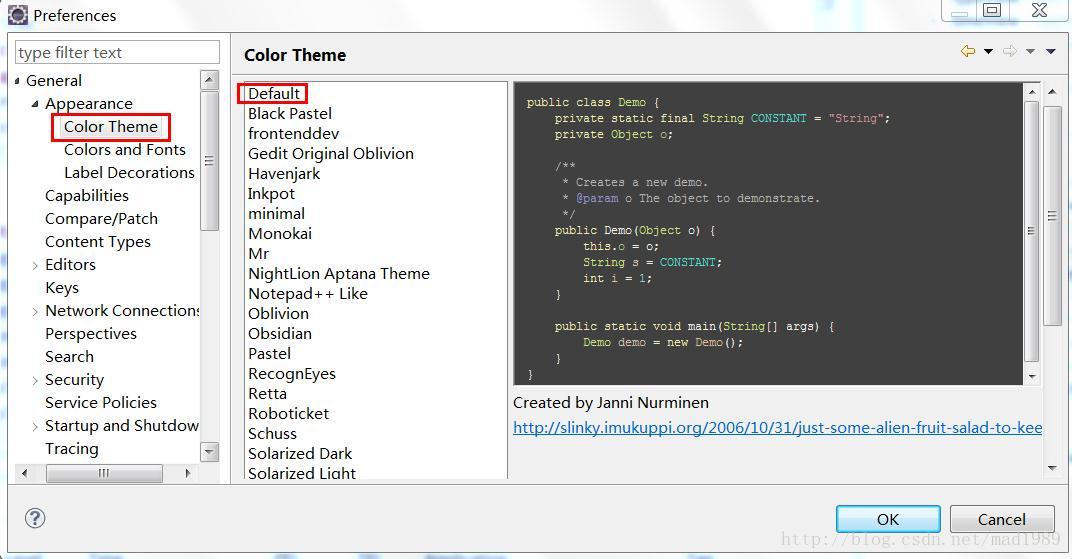Open the forward history dropdown arrow
The height and width of the screenshot is (559, 1072).
point(1031,51)
